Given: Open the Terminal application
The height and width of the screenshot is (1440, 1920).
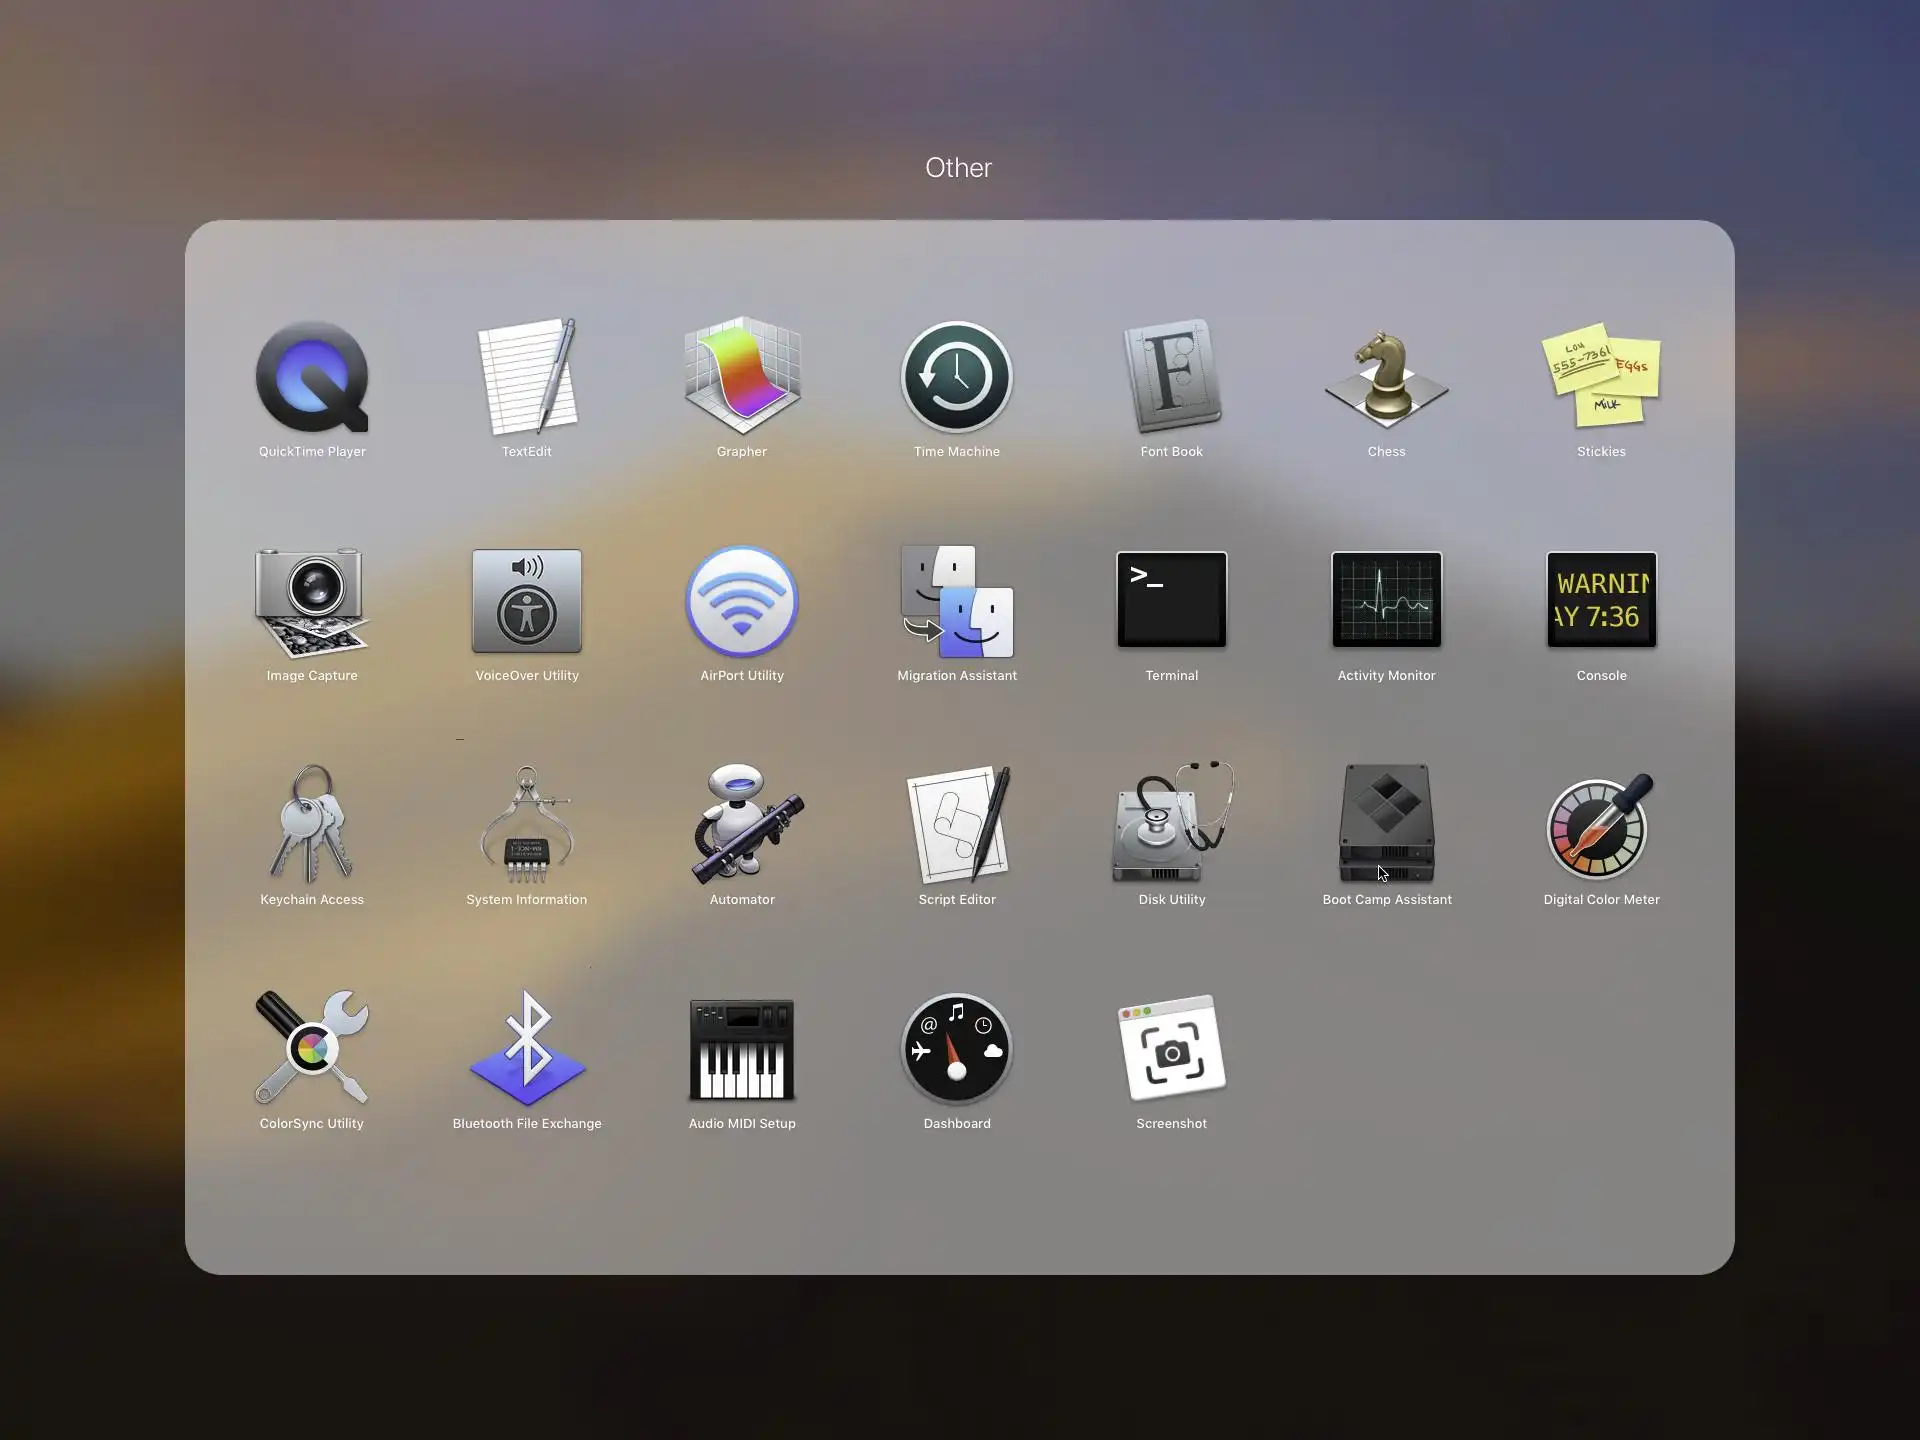Looking at the screenshot, I should [x=1171, y=600].
